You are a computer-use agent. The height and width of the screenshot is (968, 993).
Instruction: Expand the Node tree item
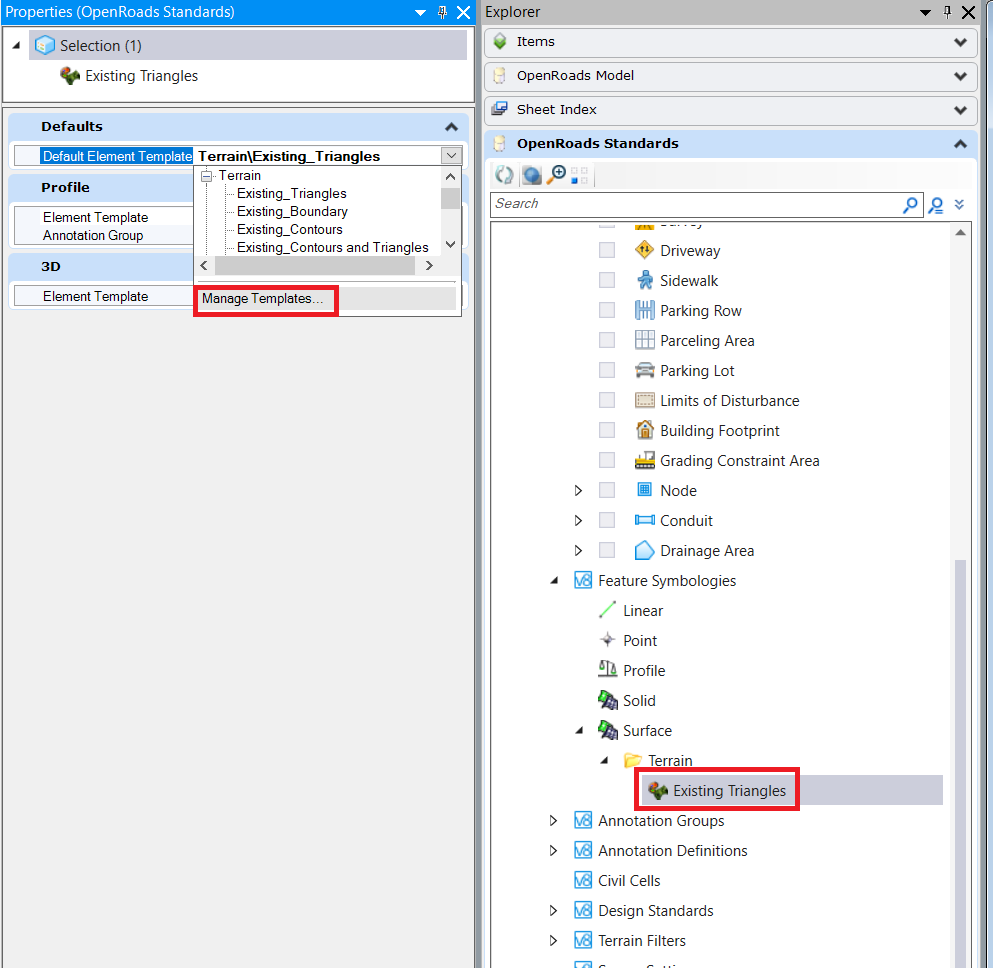[578, 490]
